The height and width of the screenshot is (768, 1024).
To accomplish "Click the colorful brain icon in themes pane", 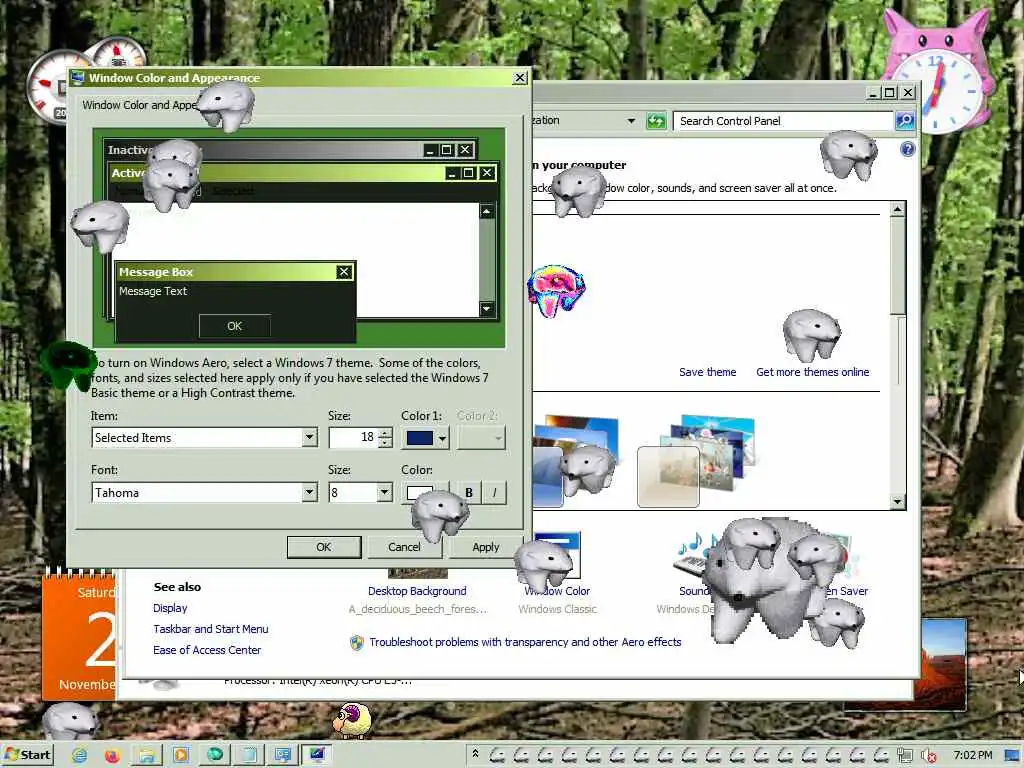I will point(556,290).
